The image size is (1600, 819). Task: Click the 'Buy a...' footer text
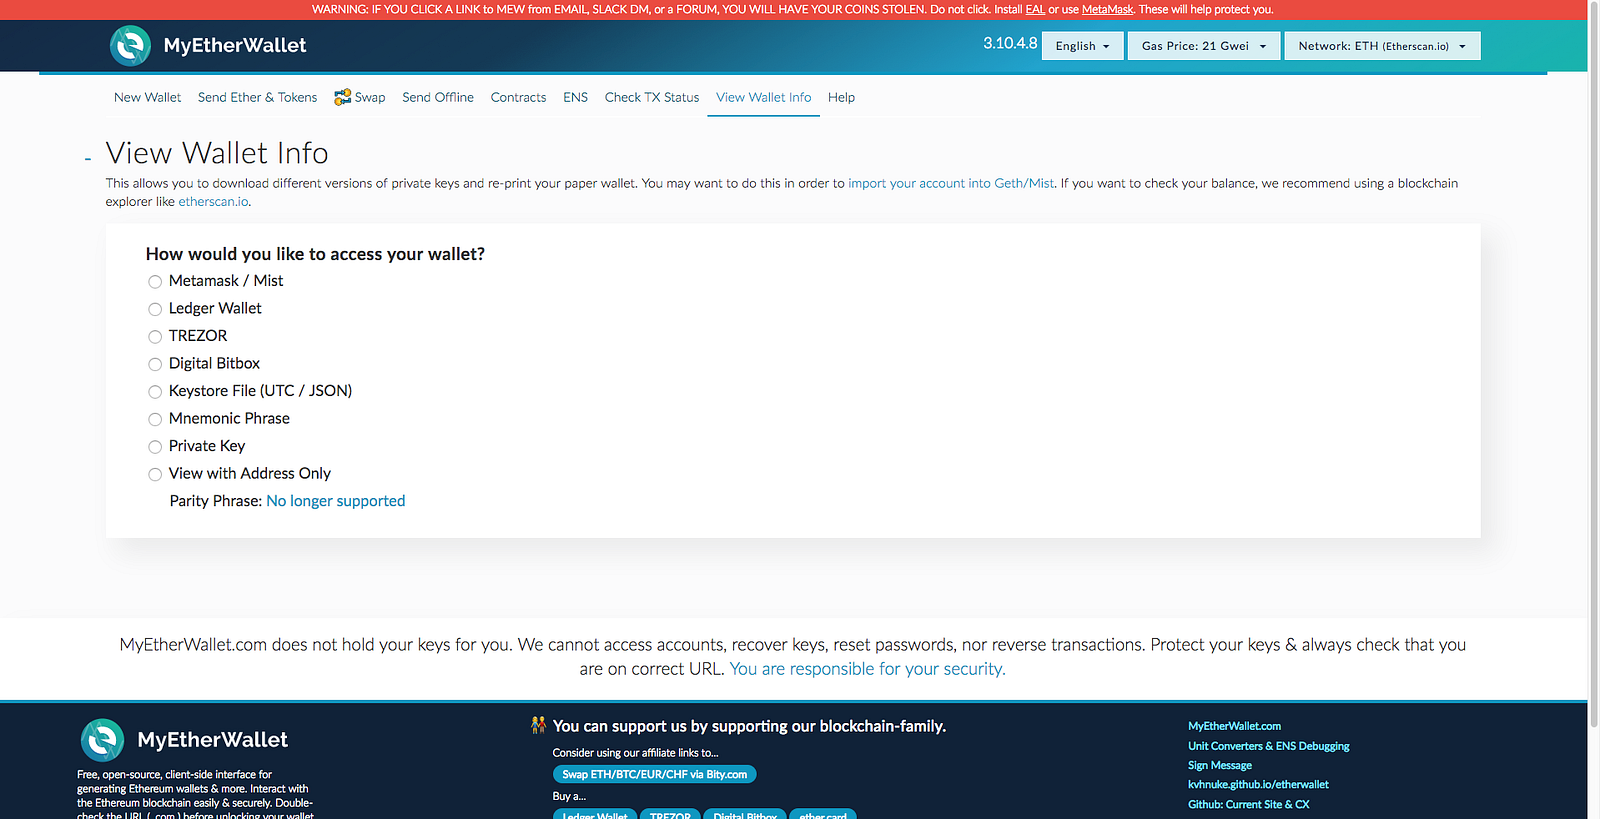pyautogui.click(x=569, y=797)
